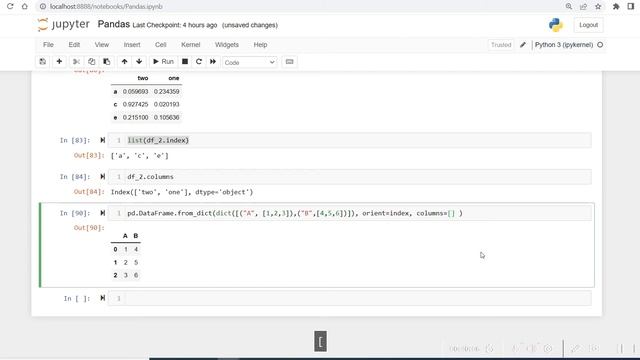Click into the df_2.columns code cell
This screenshot has width=640, height=360.
coord(349,177)
